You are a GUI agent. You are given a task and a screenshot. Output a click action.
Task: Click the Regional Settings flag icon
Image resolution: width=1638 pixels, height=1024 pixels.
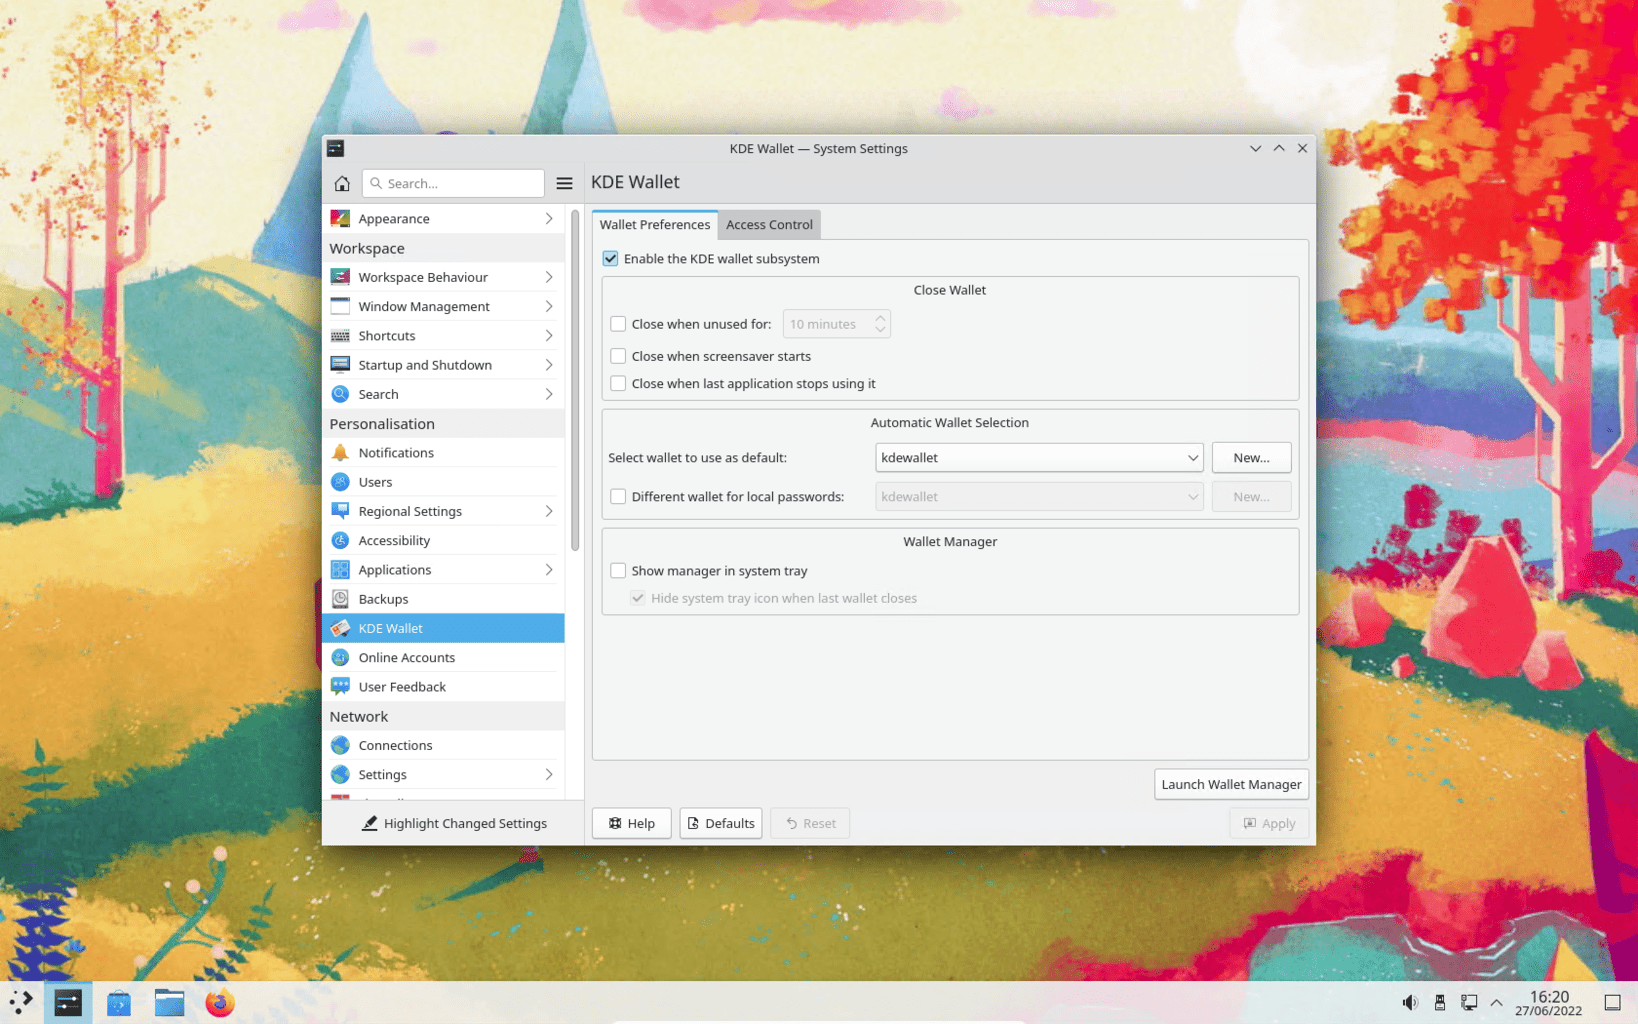point(340,511)
